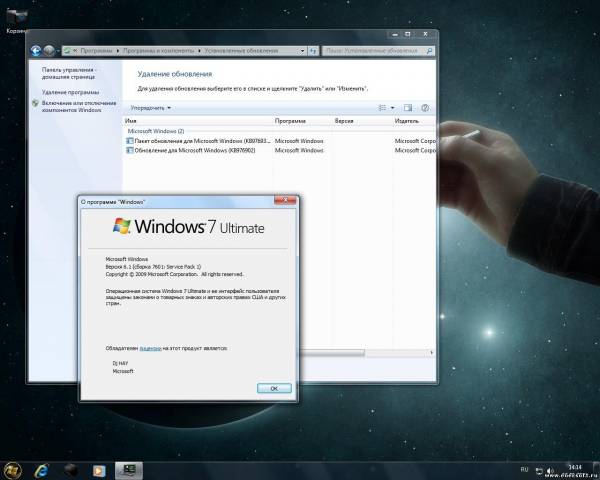Open the Recycle Bin desktop icon
Viewport: 600px width, 480px height.
tap(17, 20)
